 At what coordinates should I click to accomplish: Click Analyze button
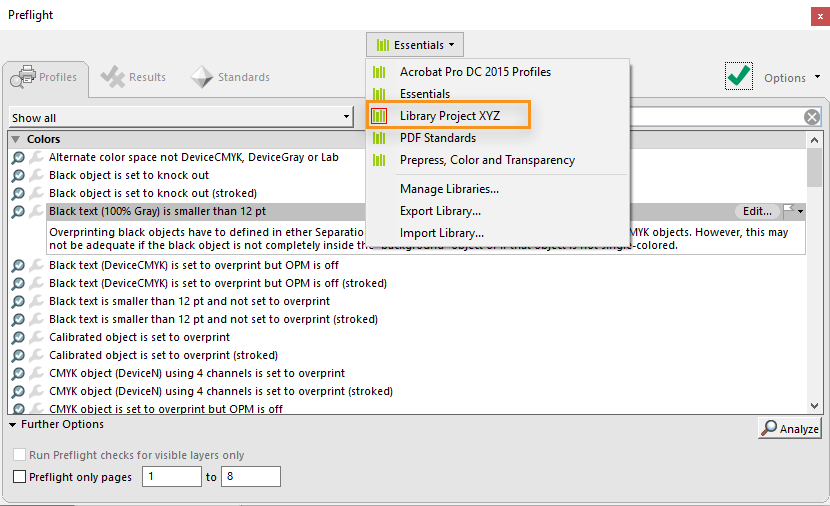click(x=789, y=428)
